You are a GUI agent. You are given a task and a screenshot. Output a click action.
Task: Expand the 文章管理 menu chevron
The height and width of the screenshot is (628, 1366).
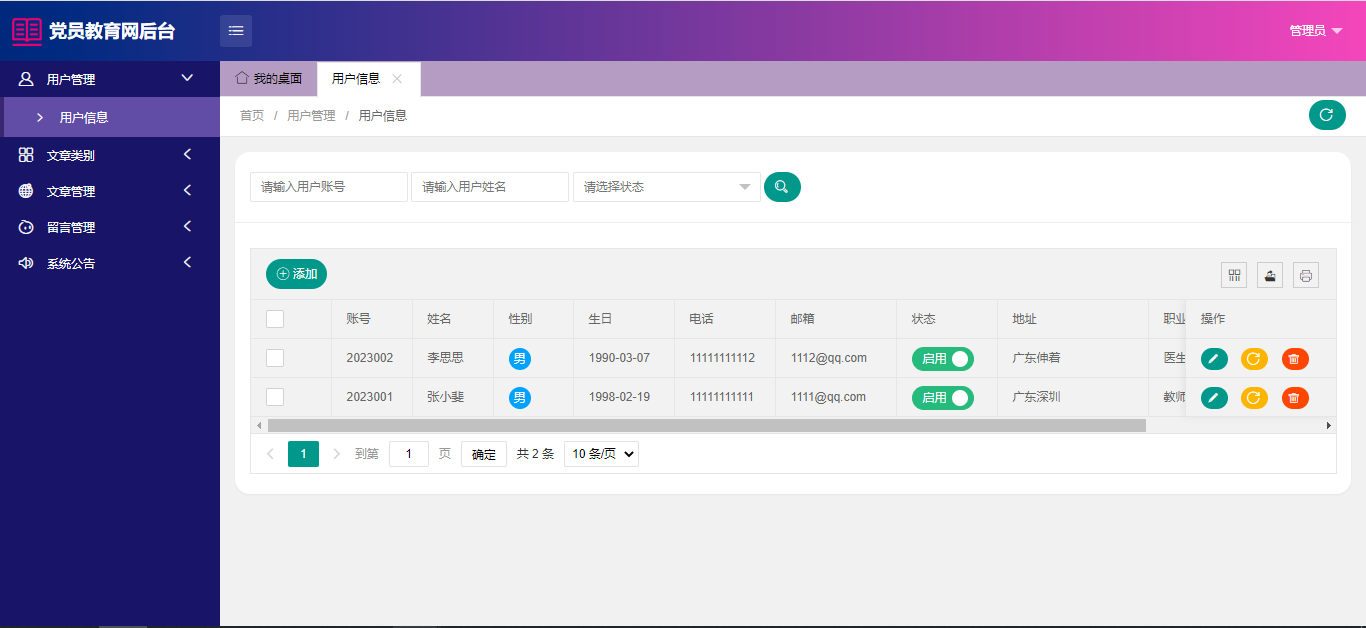187,190
